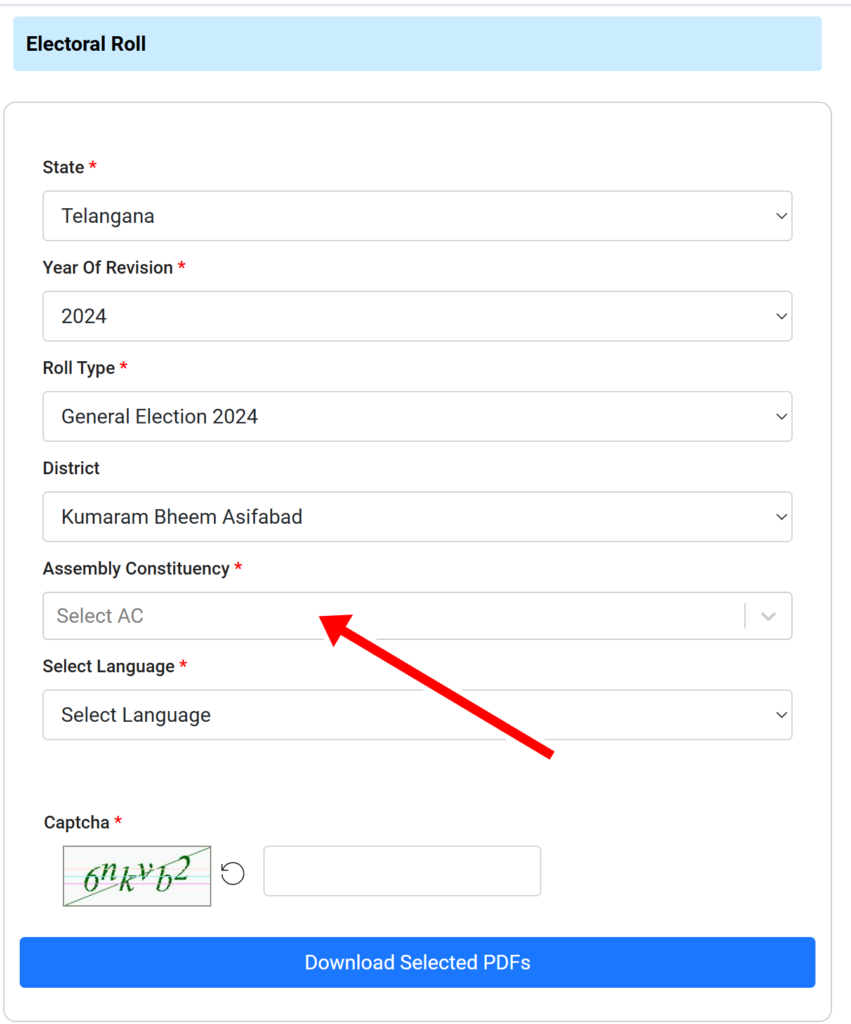This screenshot has height=1024, width=851.
Task: Click Download Selected PDFs button
Action: (x=417, y=963)
